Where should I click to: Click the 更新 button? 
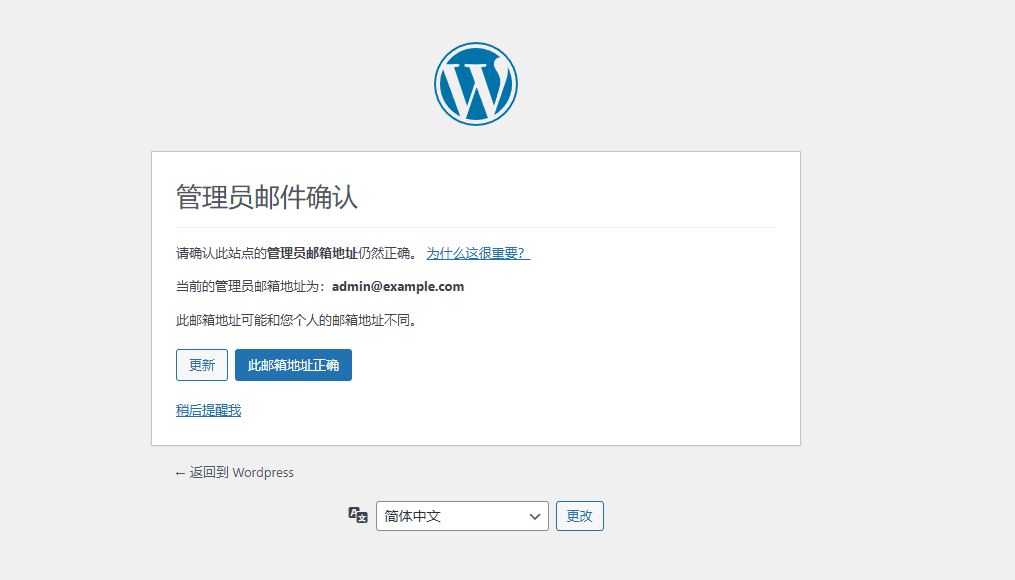coord(202,365)
